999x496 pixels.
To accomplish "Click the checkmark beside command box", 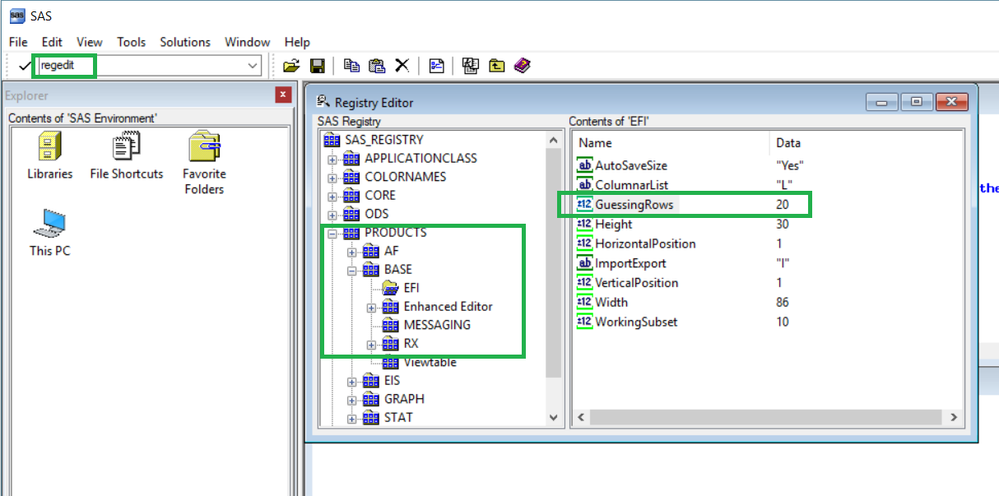I will (x=25, y=66).
